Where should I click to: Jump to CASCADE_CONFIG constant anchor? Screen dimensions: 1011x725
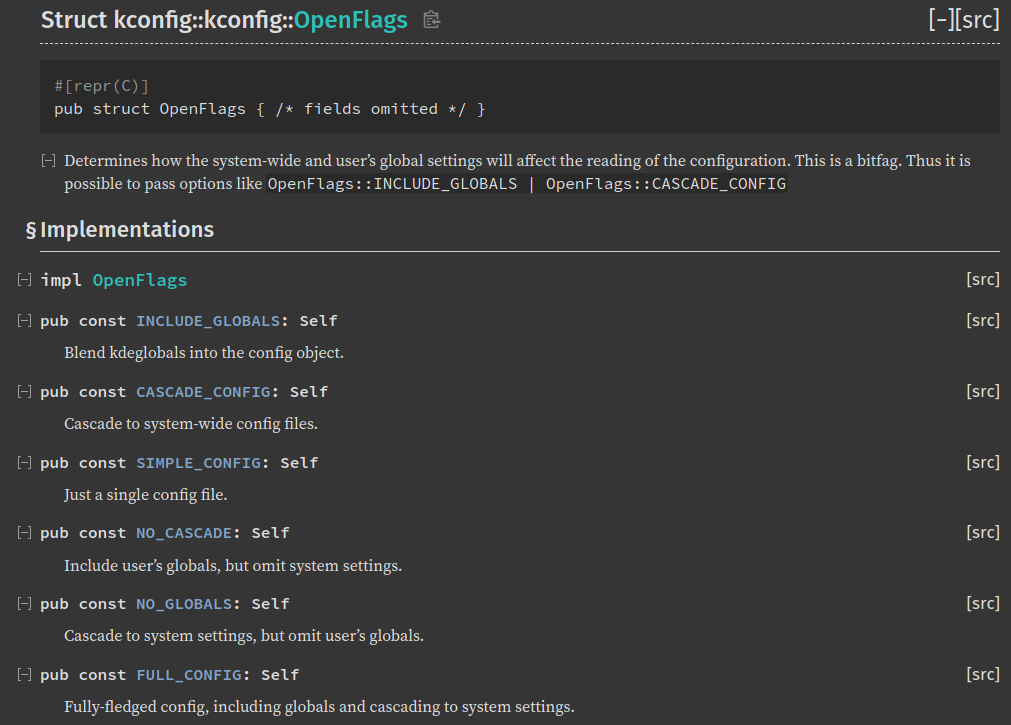point(203,392)
